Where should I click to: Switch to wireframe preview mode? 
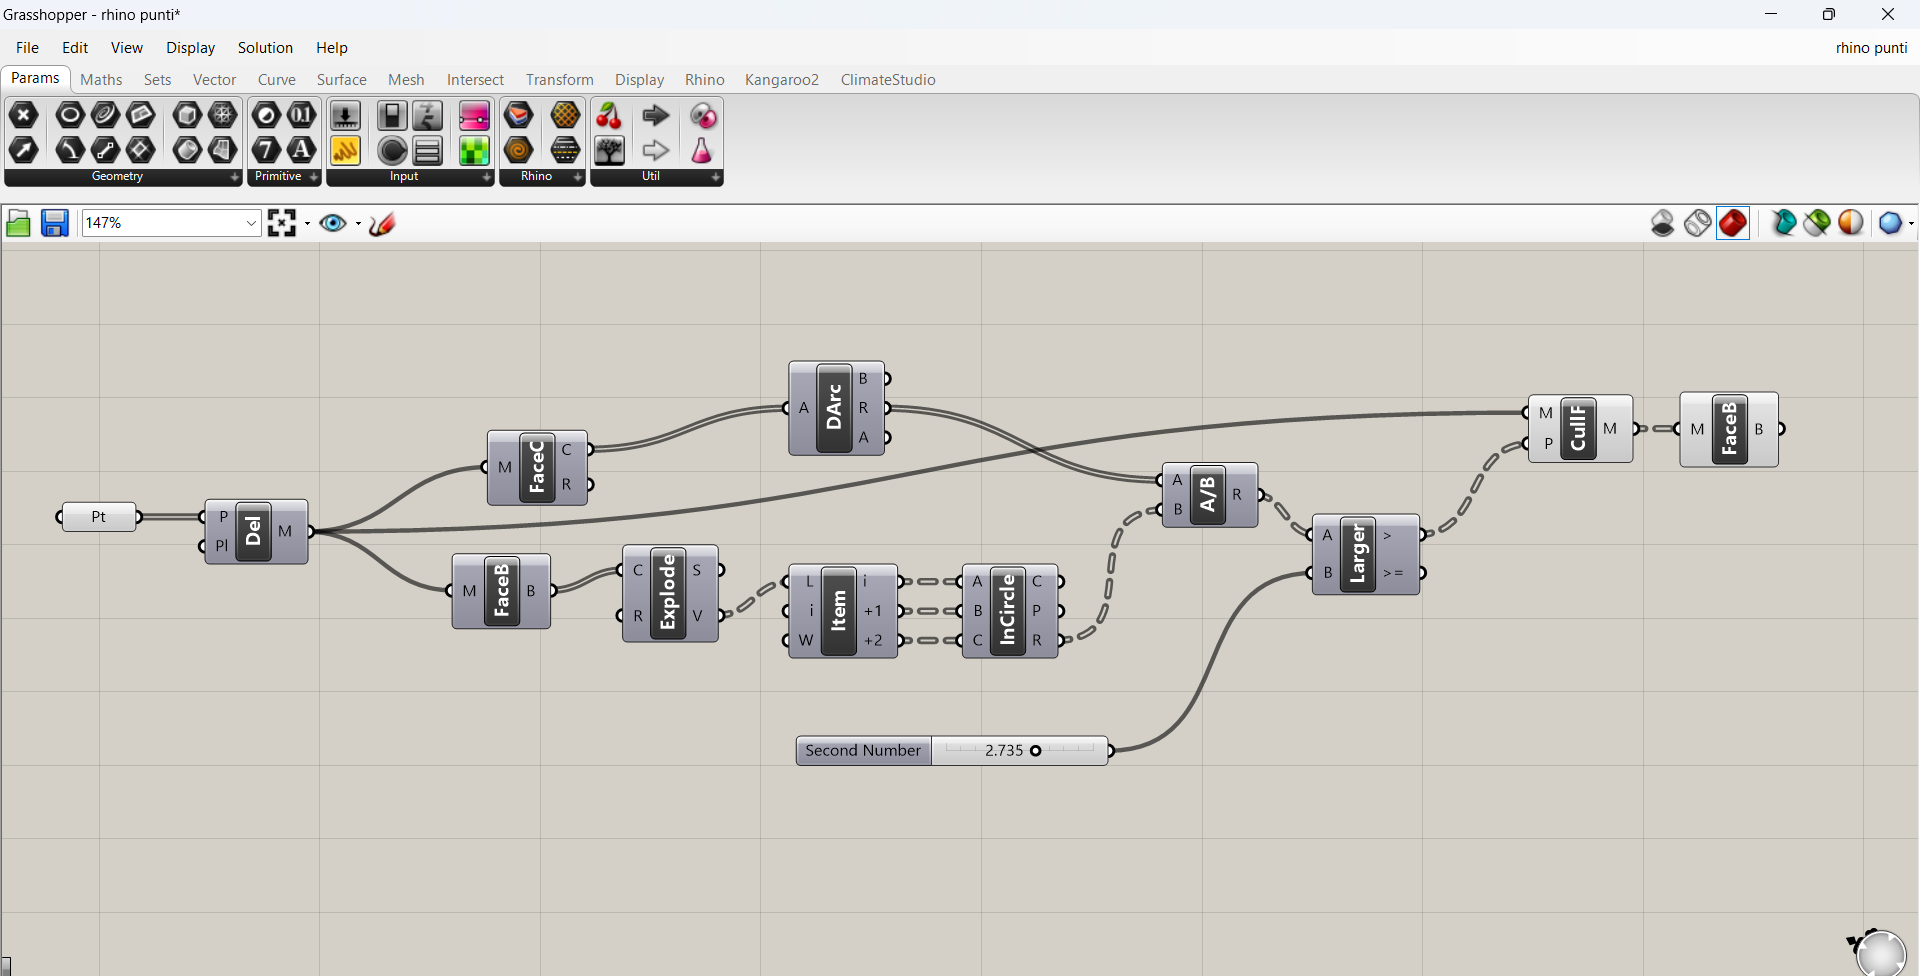point(1697,223)
